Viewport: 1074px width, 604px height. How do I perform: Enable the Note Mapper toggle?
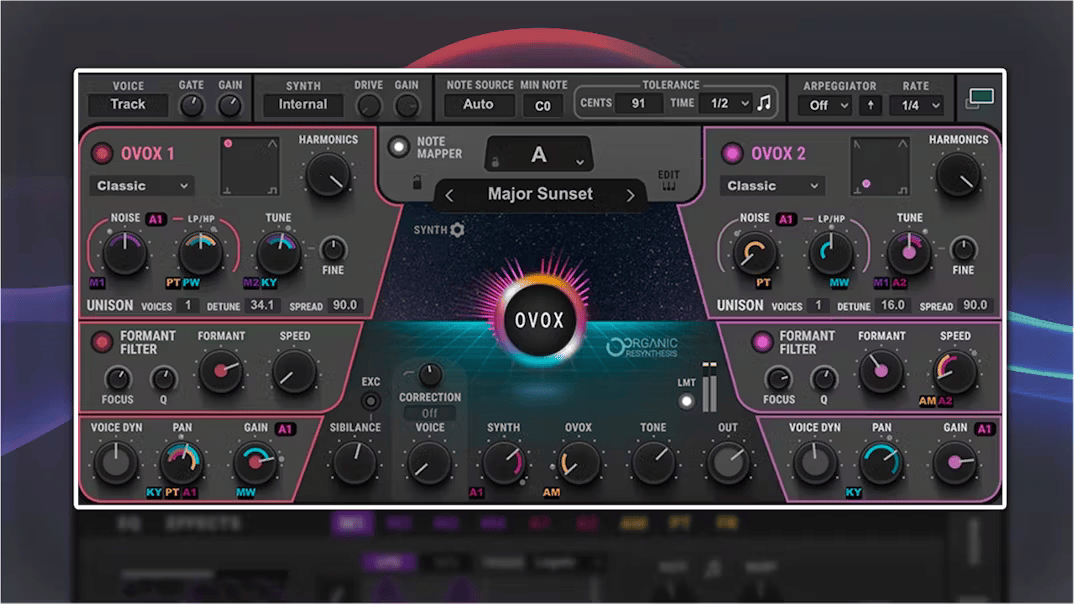click(398, 147)
